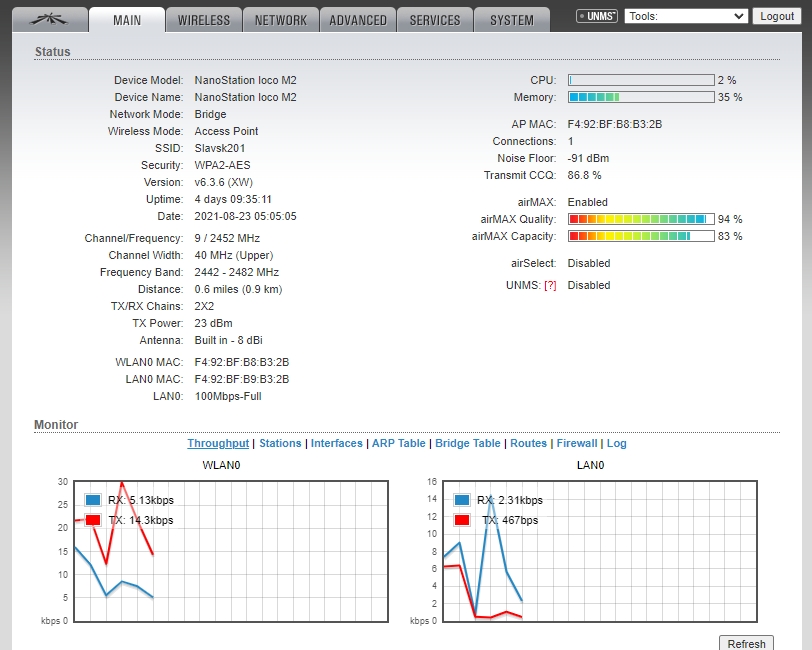The width and height of the screenshot is (812, 650).
Task: Switch to the WIRELESS tab
Action: [x=204, y=20]
